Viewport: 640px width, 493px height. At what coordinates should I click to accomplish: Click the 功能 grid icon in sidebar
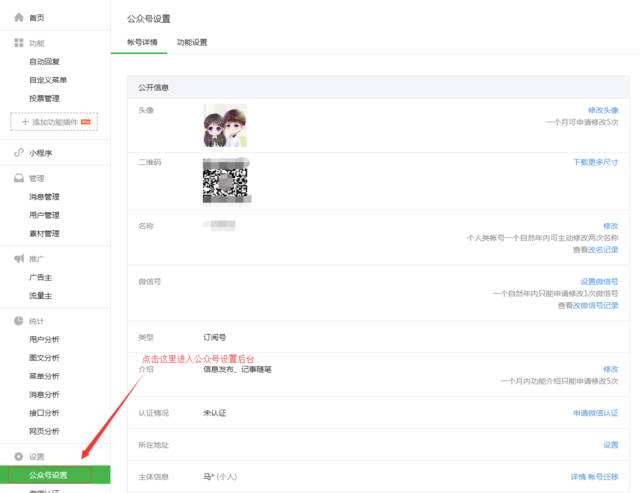[18, 44]
